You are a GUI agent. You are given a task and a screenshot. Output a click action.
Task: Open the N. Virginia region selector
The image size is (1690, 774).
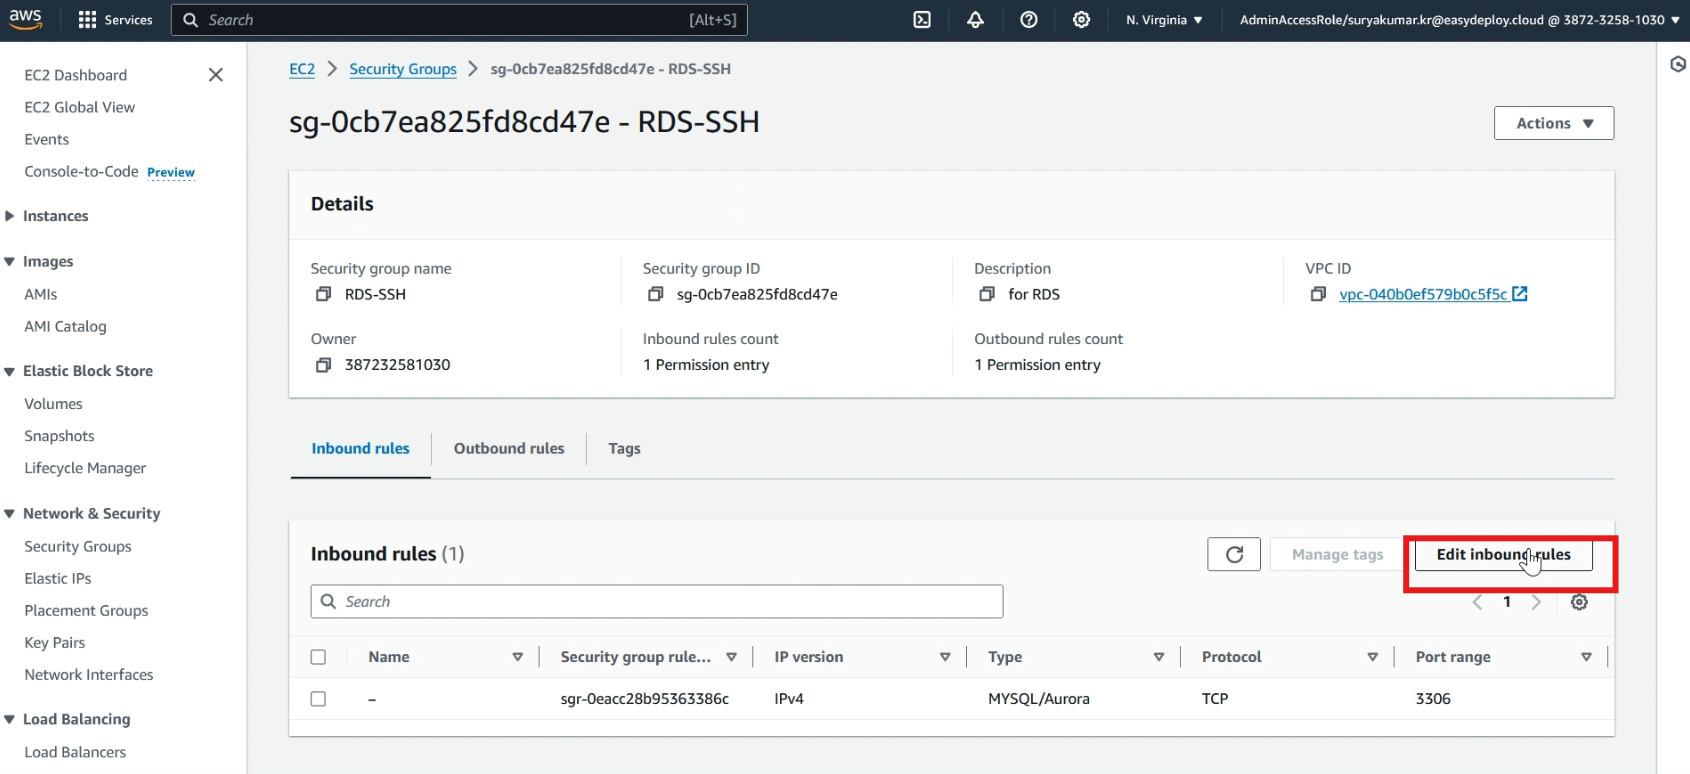pyautogui.click(x=1164, y=20)
